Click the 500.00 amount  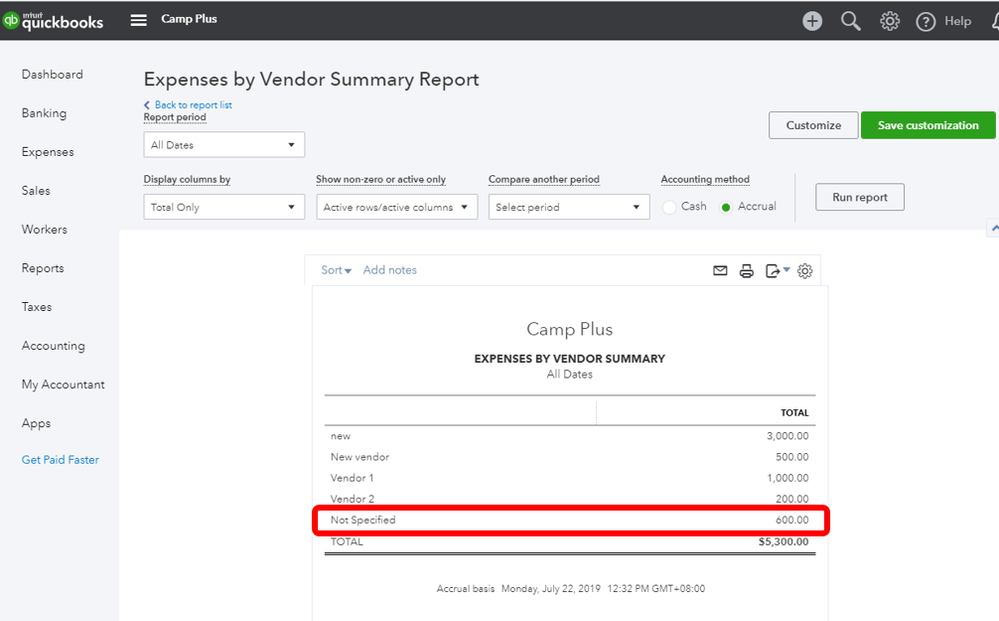(792, 457)
